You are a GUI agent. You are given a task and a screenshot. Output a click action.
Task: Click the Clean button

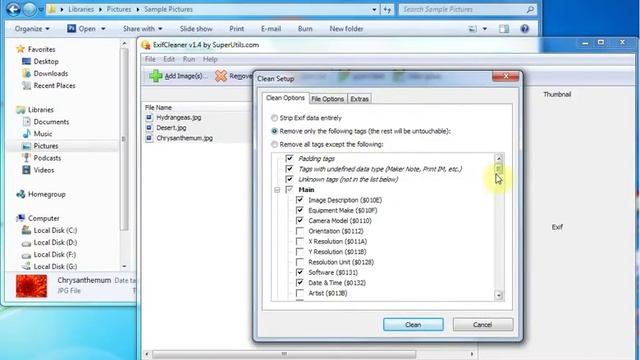click(413, 324)
